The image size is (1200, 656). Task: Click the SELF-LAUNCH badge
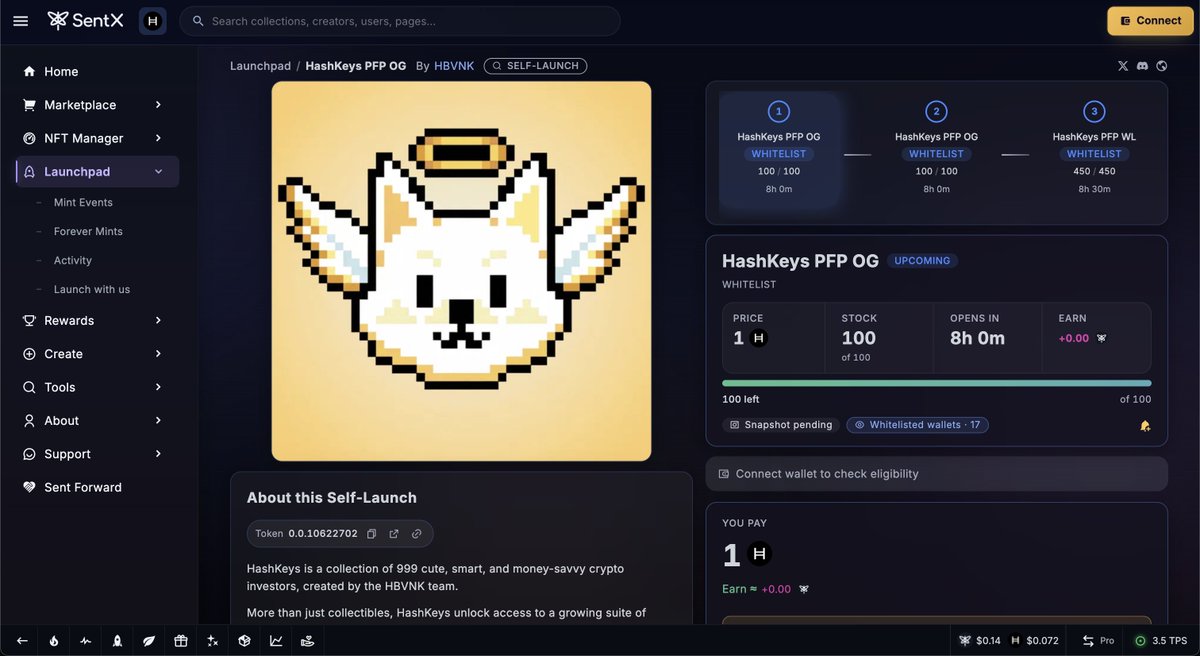[x=535, y=66]
